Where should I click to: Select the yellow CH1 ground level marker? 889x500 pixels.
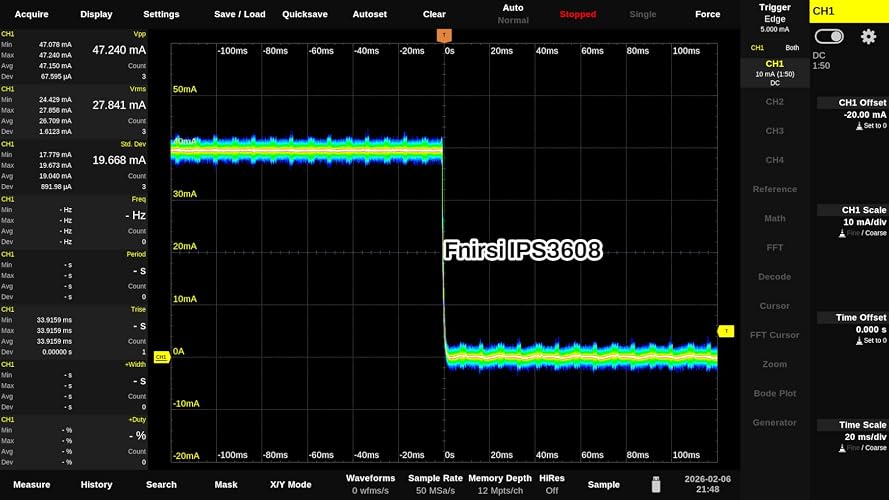coord(162,357)
